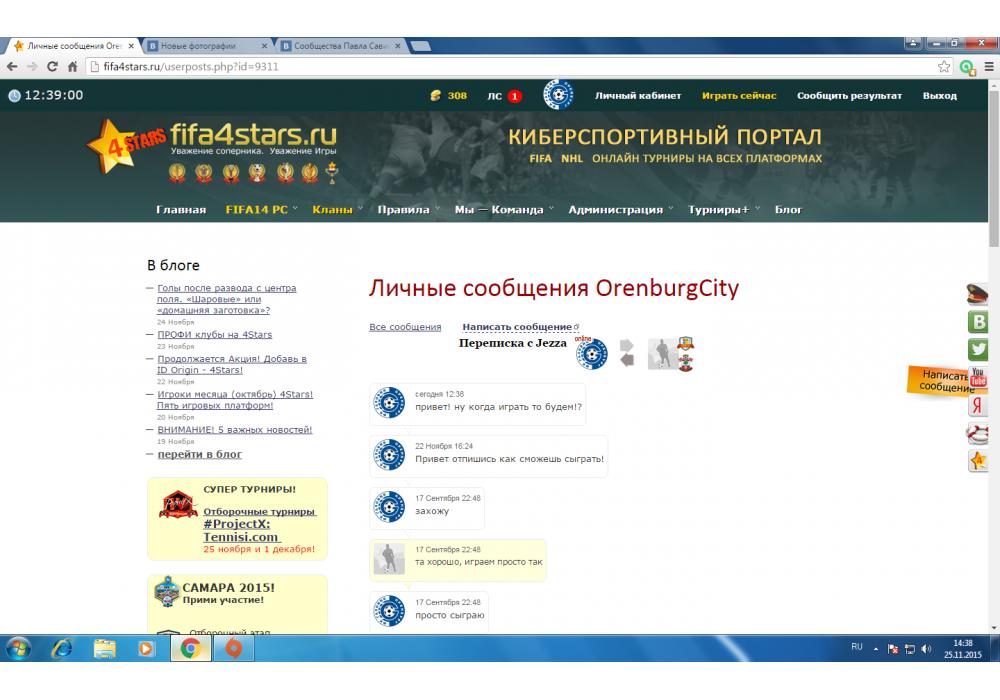Click перейти в блог link
Viewport: 1000px width, 700px height.
(x=200, y=455)
